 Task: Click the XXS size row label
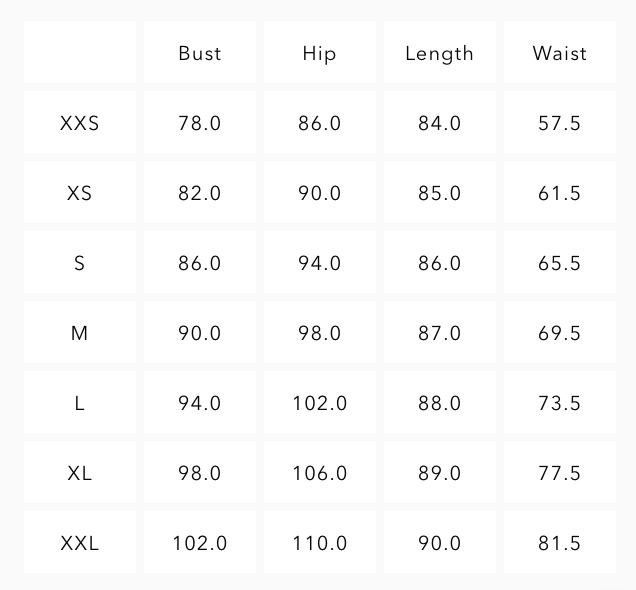tap(80, 123)
